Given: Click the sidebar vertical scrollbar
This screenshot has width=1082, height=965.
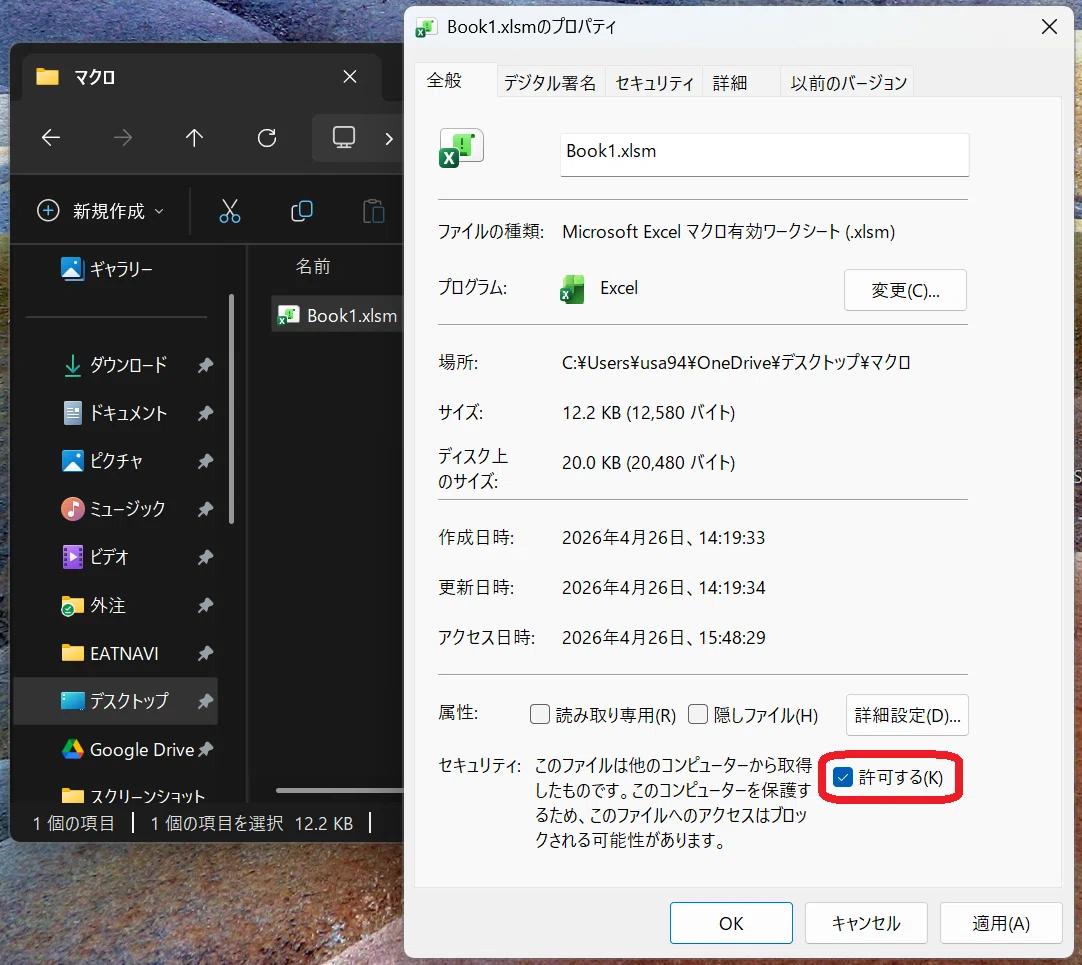Looking at the screenshot, I should pos(231,409).
